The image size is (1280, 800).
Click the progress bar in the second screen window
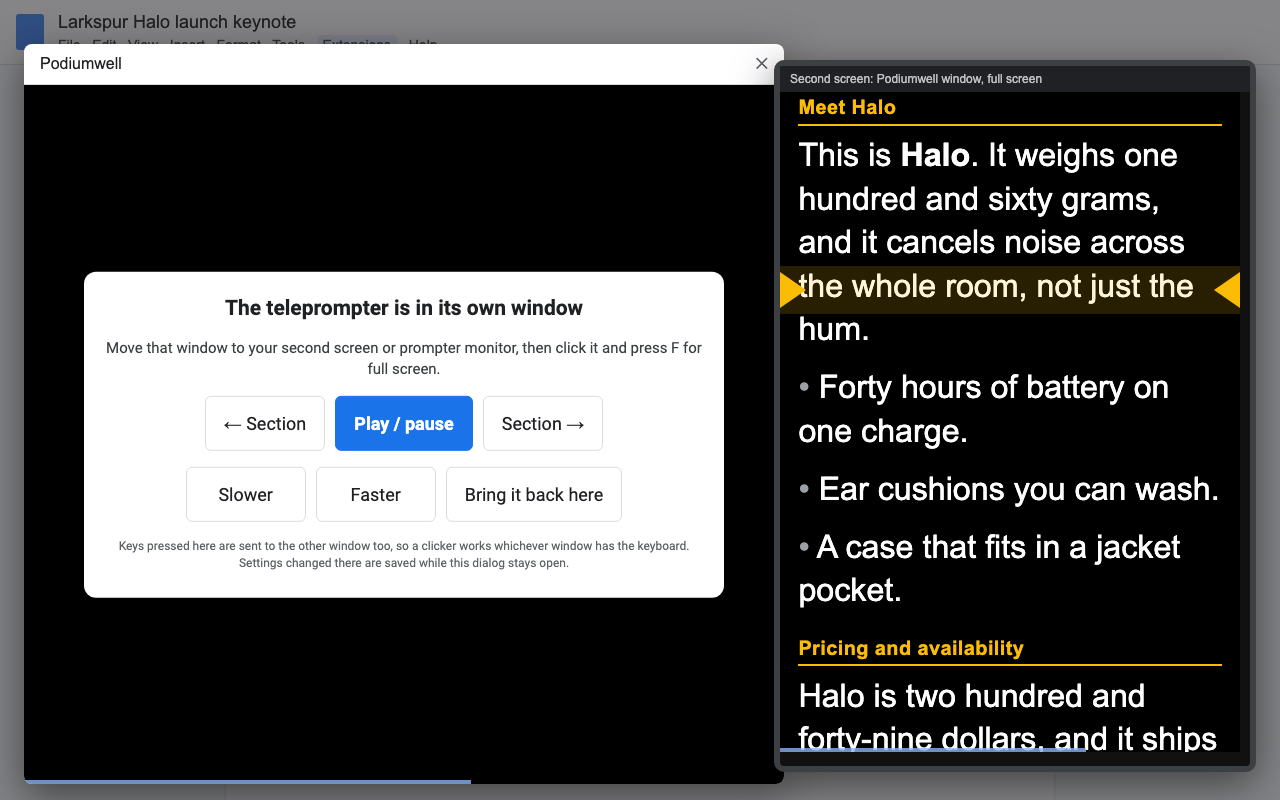coord(1010,749)
